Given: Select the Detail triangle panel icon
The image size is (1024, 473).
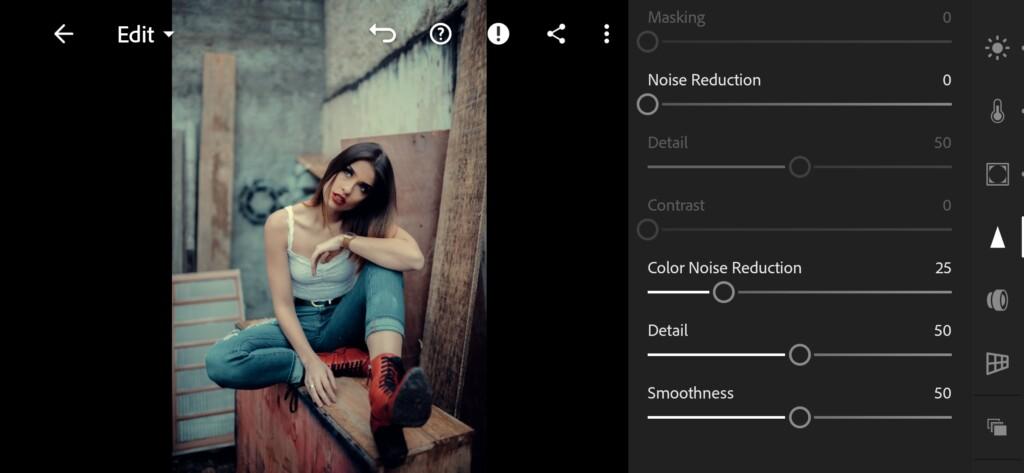Looking at the screenshot, I should (x=997, y=237).
